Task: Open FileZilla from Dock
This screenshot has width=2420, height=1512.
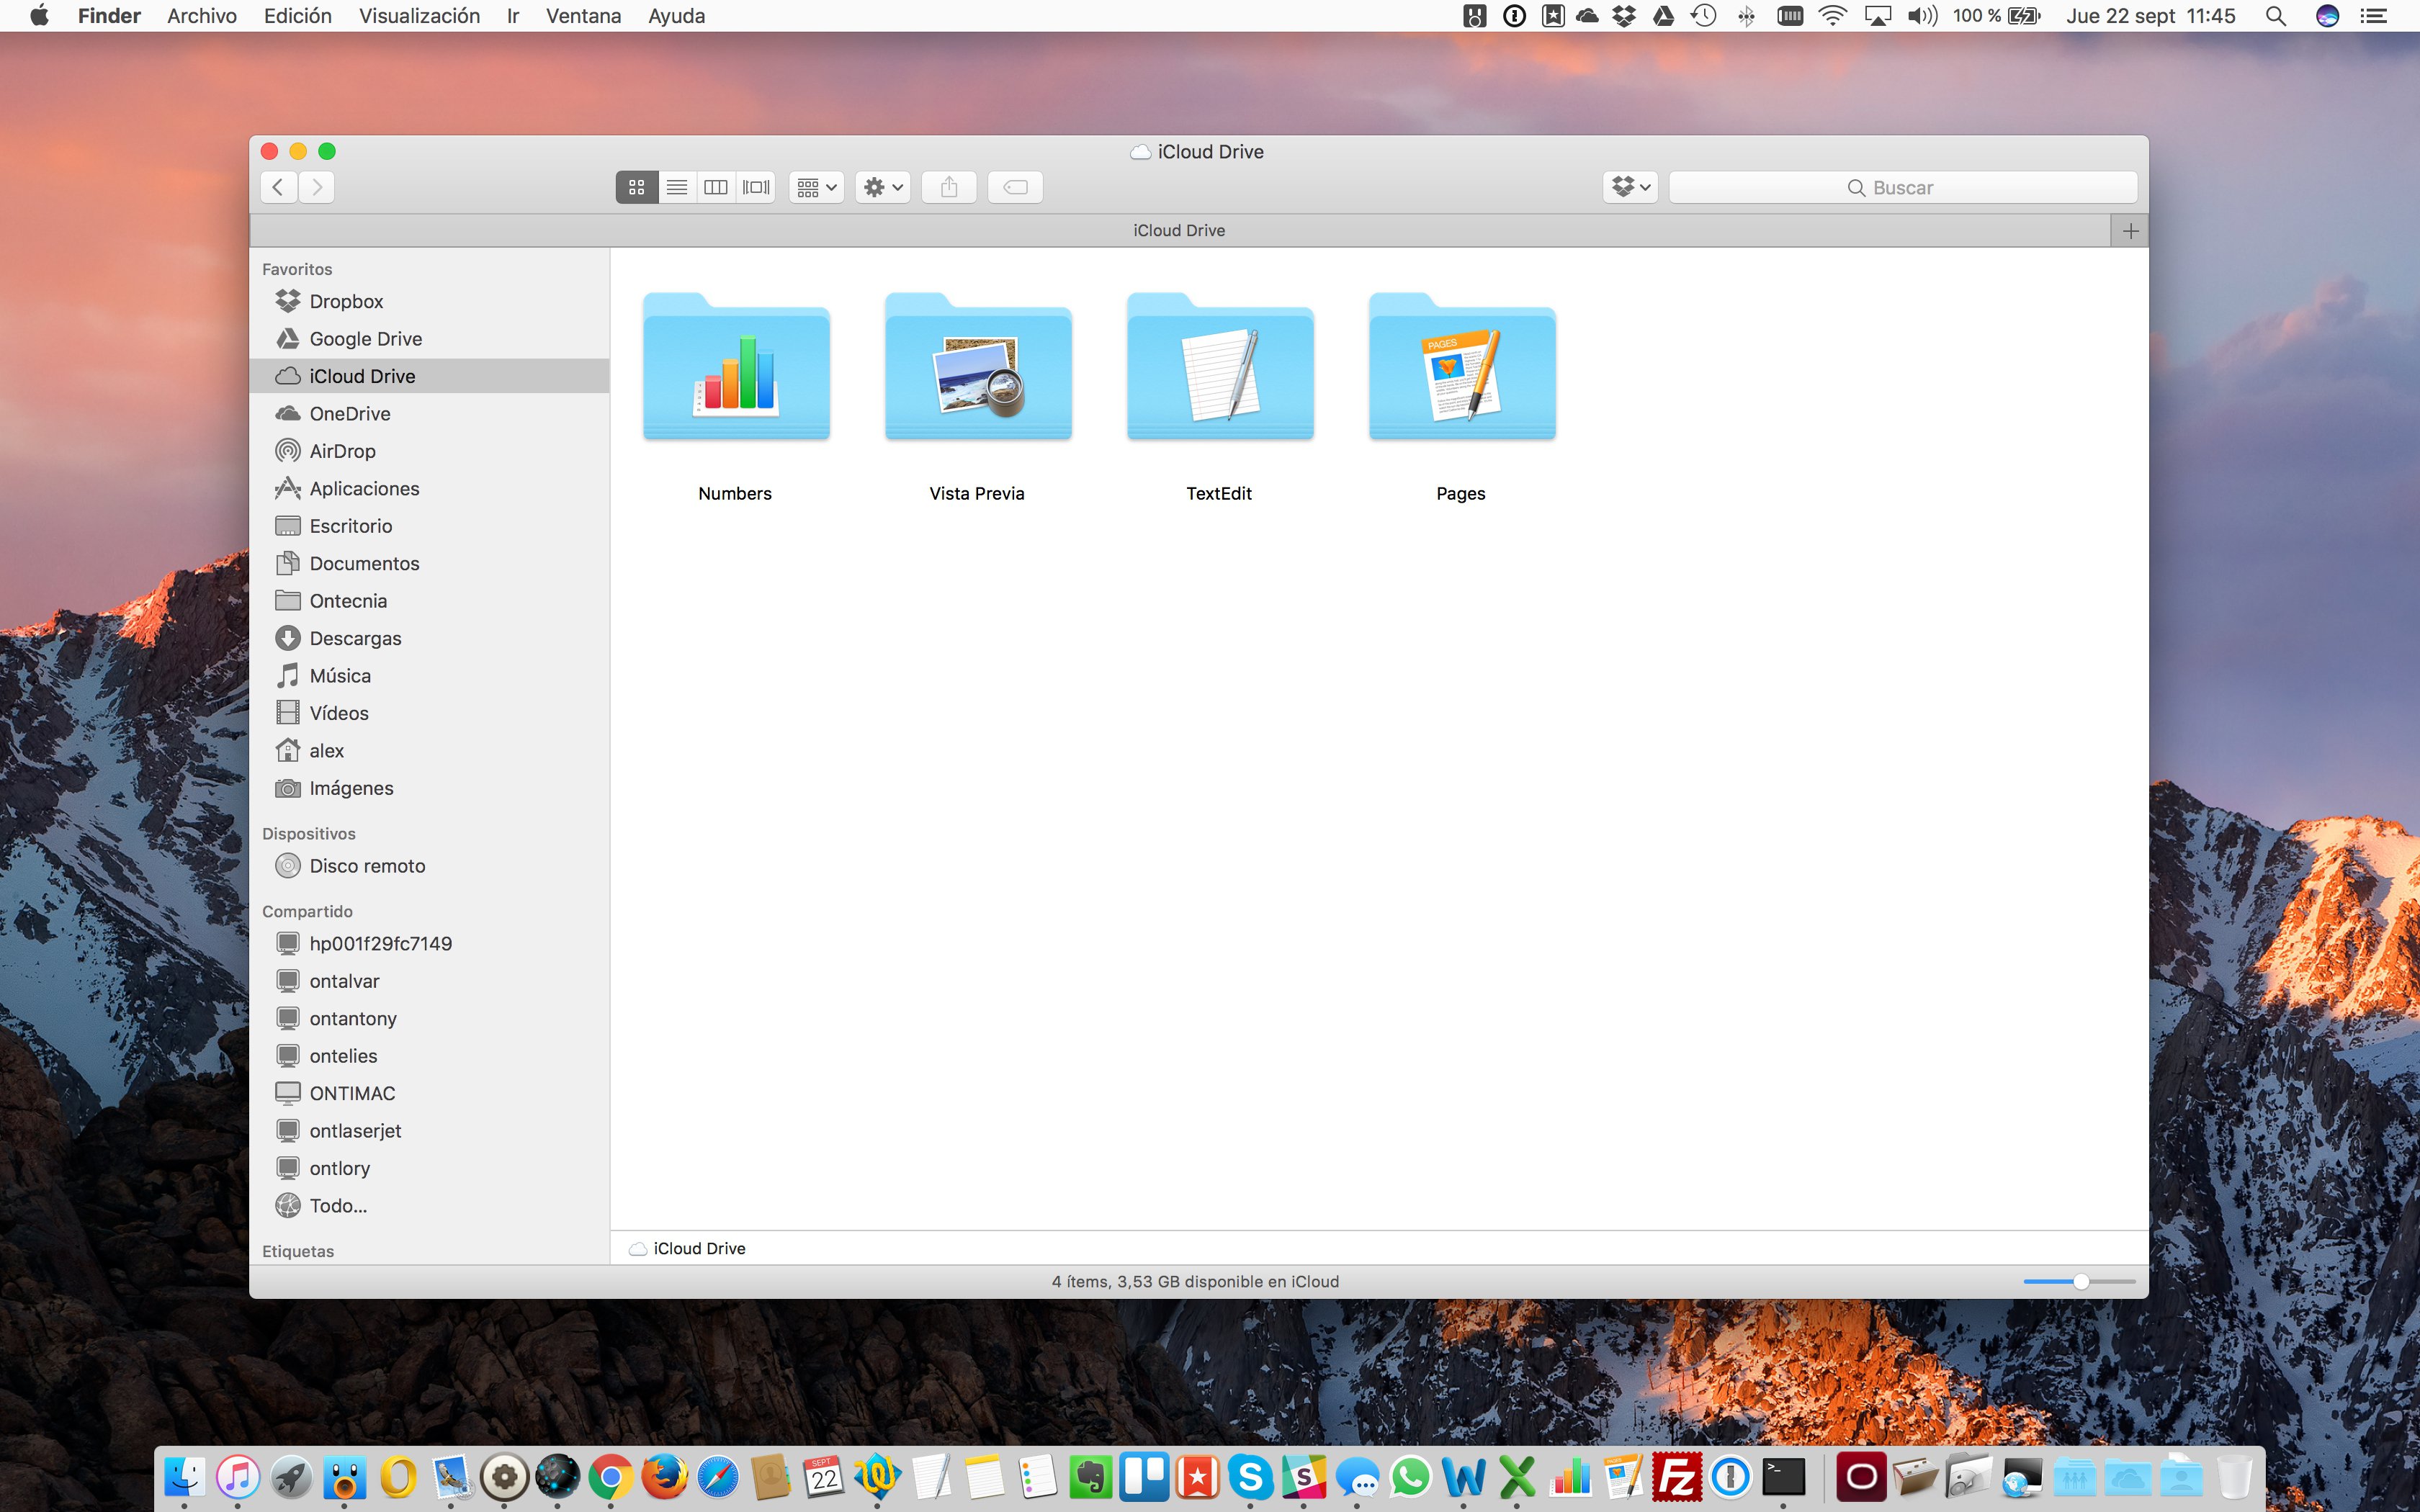Action: coord(1677,1476)
